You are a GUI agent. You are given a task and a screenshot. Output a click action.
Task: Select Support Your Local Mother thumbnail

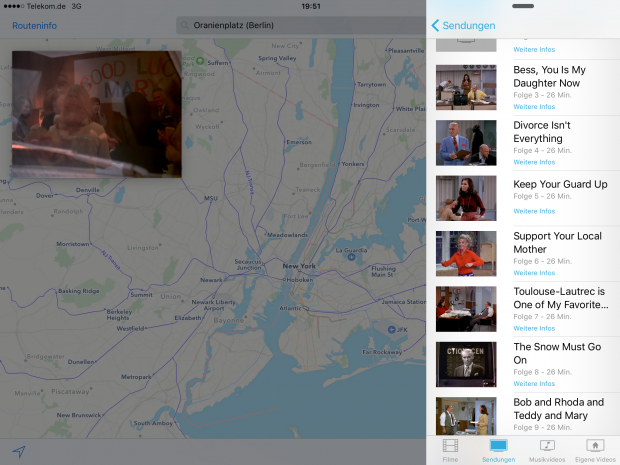point(466,253)
